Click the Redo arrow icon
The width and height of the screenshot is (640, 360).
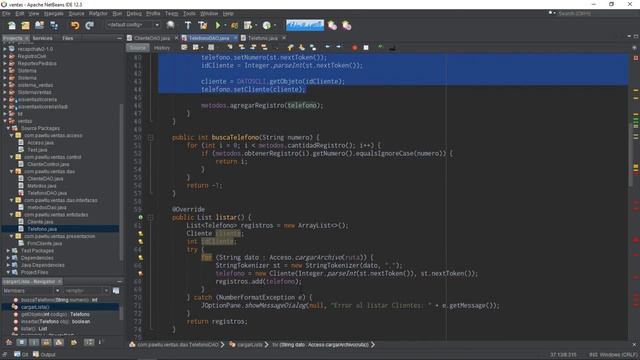click(x=89, y=25)
